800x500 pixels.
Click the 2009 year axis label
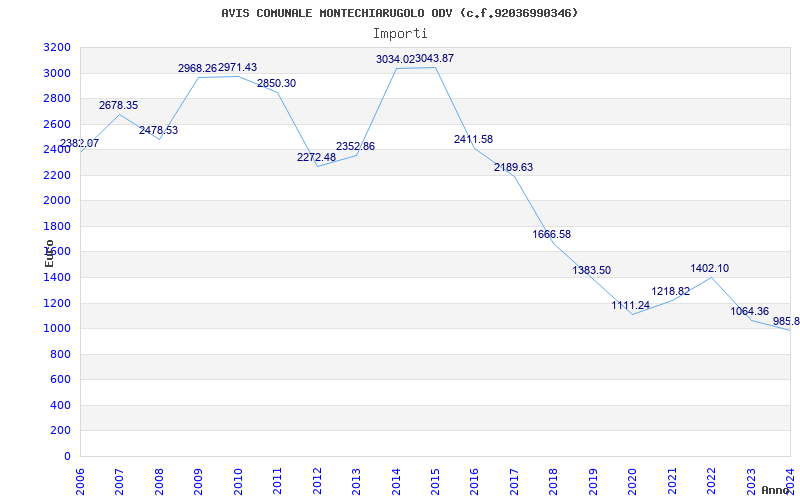pos(198,482)
